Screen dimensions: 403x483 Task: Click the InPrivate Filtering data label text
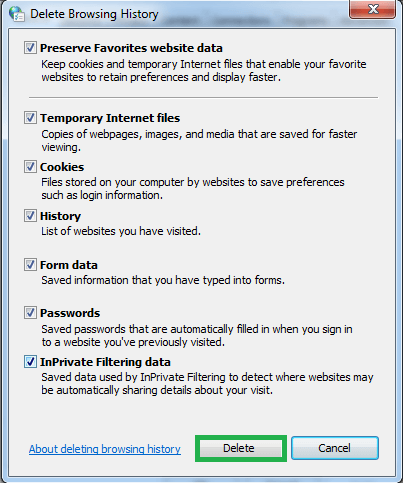105,362
